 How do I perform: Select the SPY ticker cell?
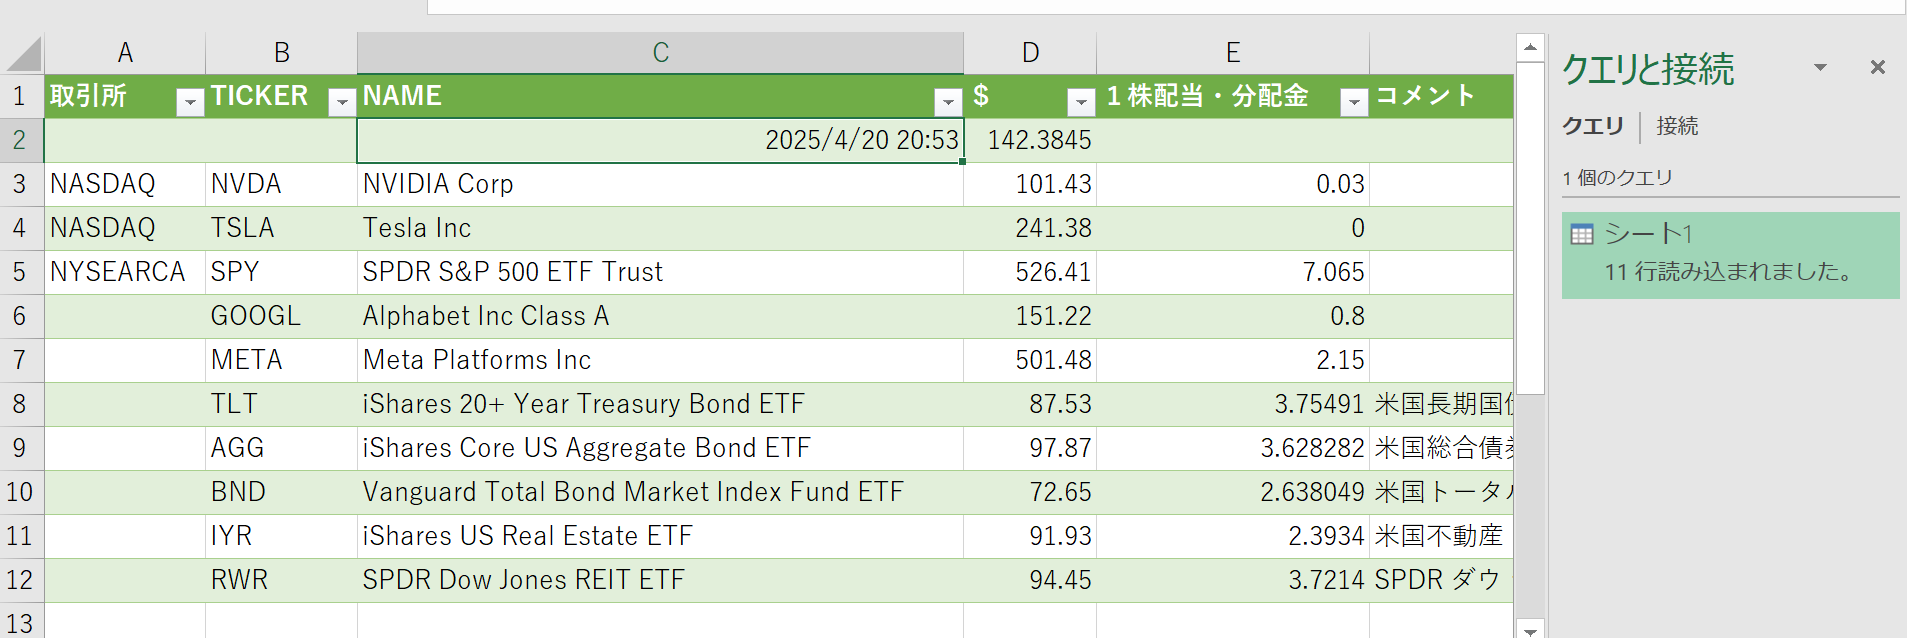click(x=281, y=272)
